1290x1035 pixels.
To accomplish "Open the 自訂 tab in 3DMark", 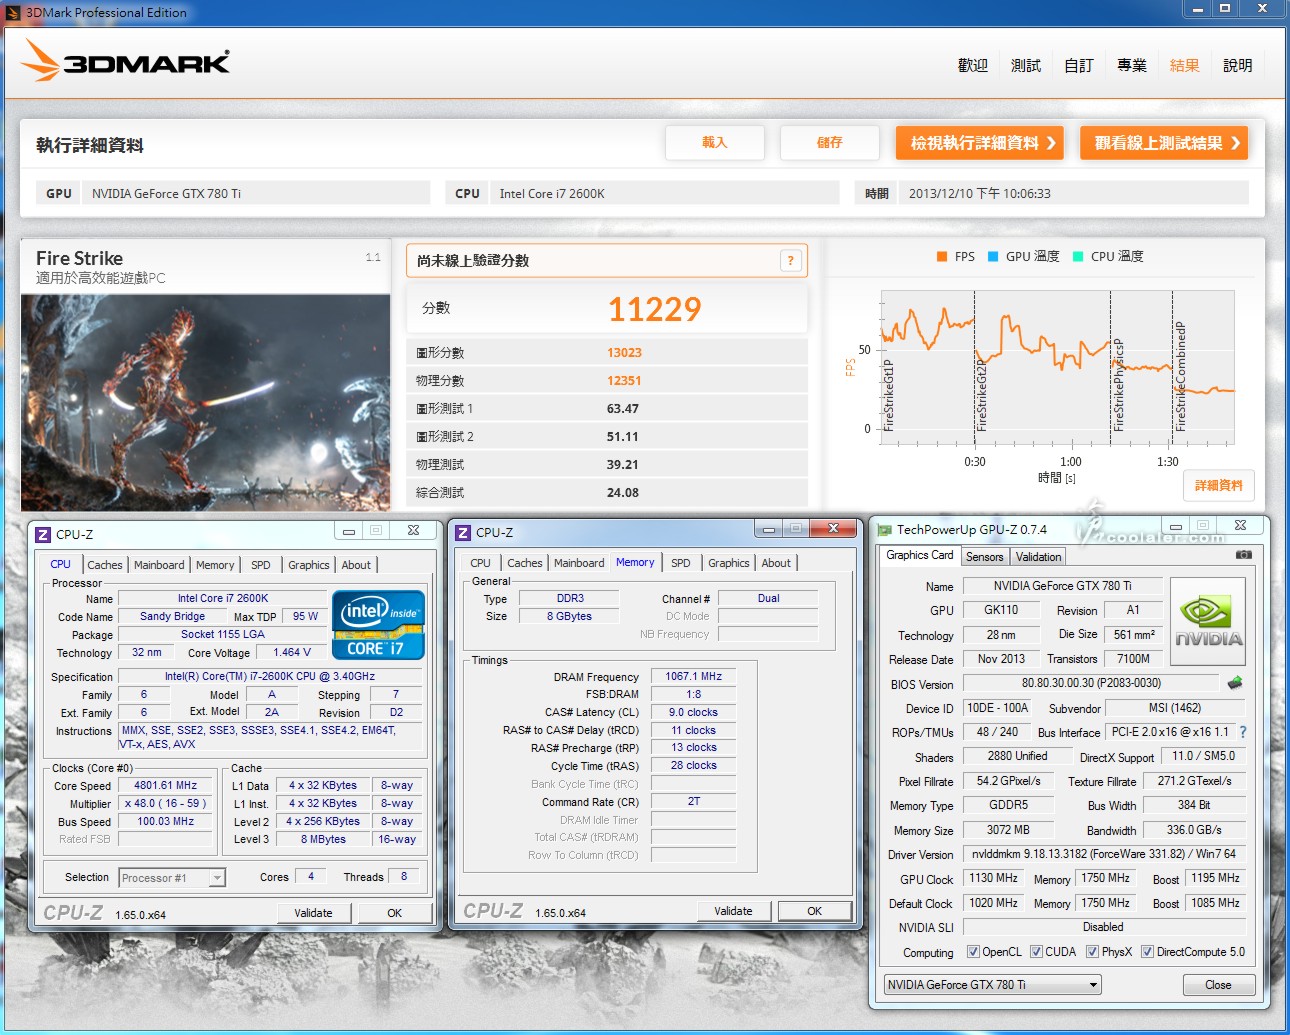I will pos(1079,65).
